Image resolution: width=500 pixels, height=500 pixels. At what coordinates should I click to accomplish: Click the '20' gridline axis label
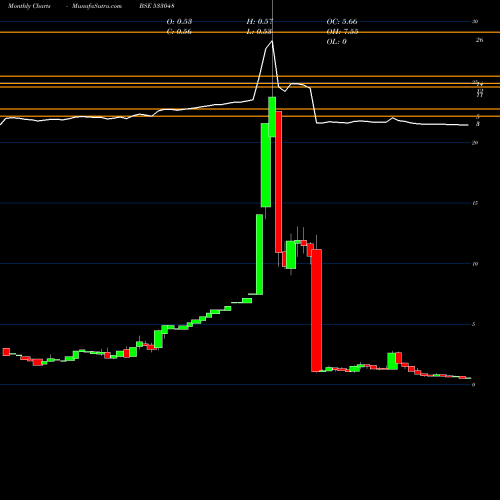tap(475, 143)
